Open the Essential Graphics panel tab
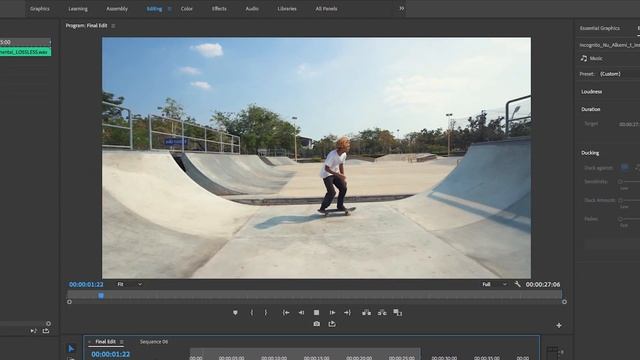640x360 pixels. point(600,28)
